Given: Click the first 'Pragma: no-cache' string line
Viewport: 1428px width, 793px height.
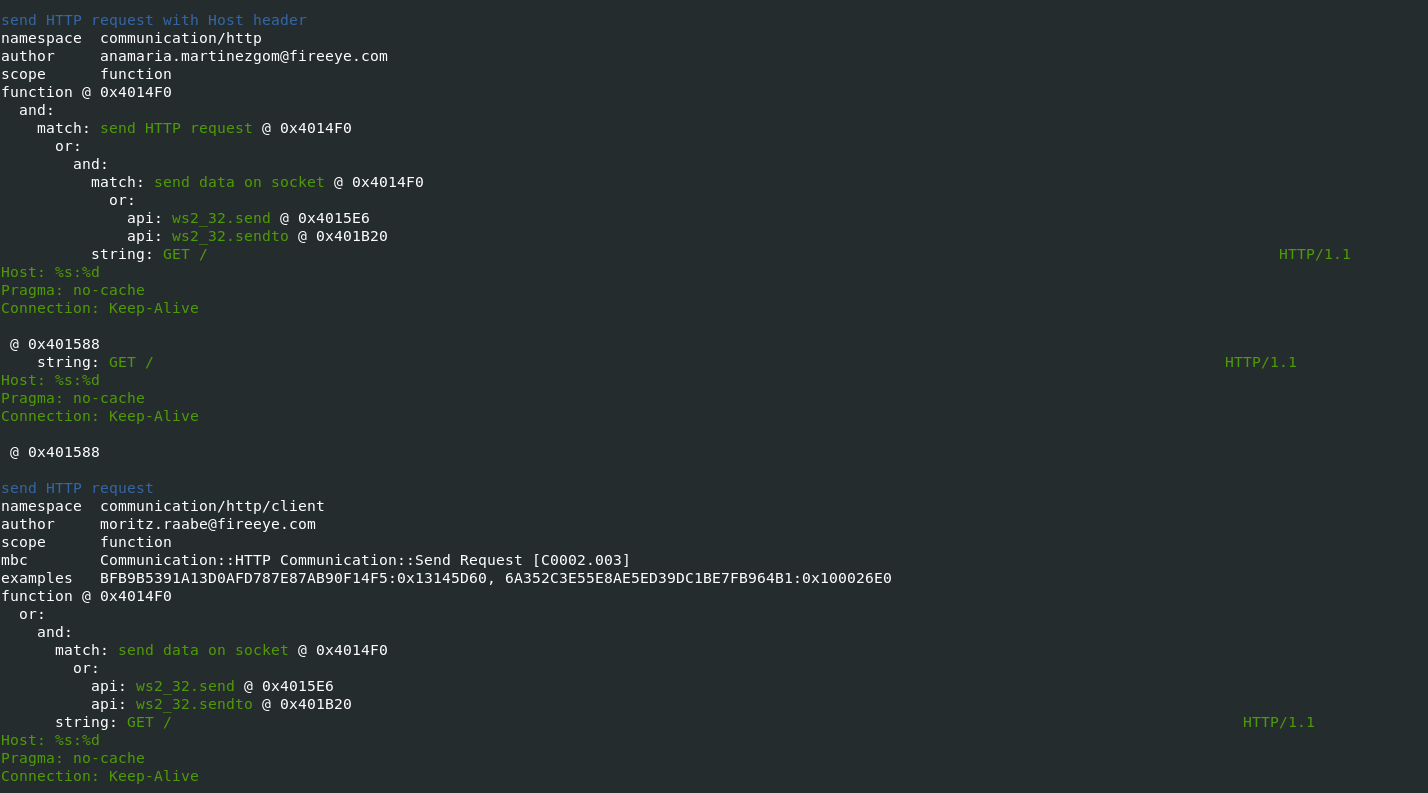Looking at the screenshot, I should (73, 290).
